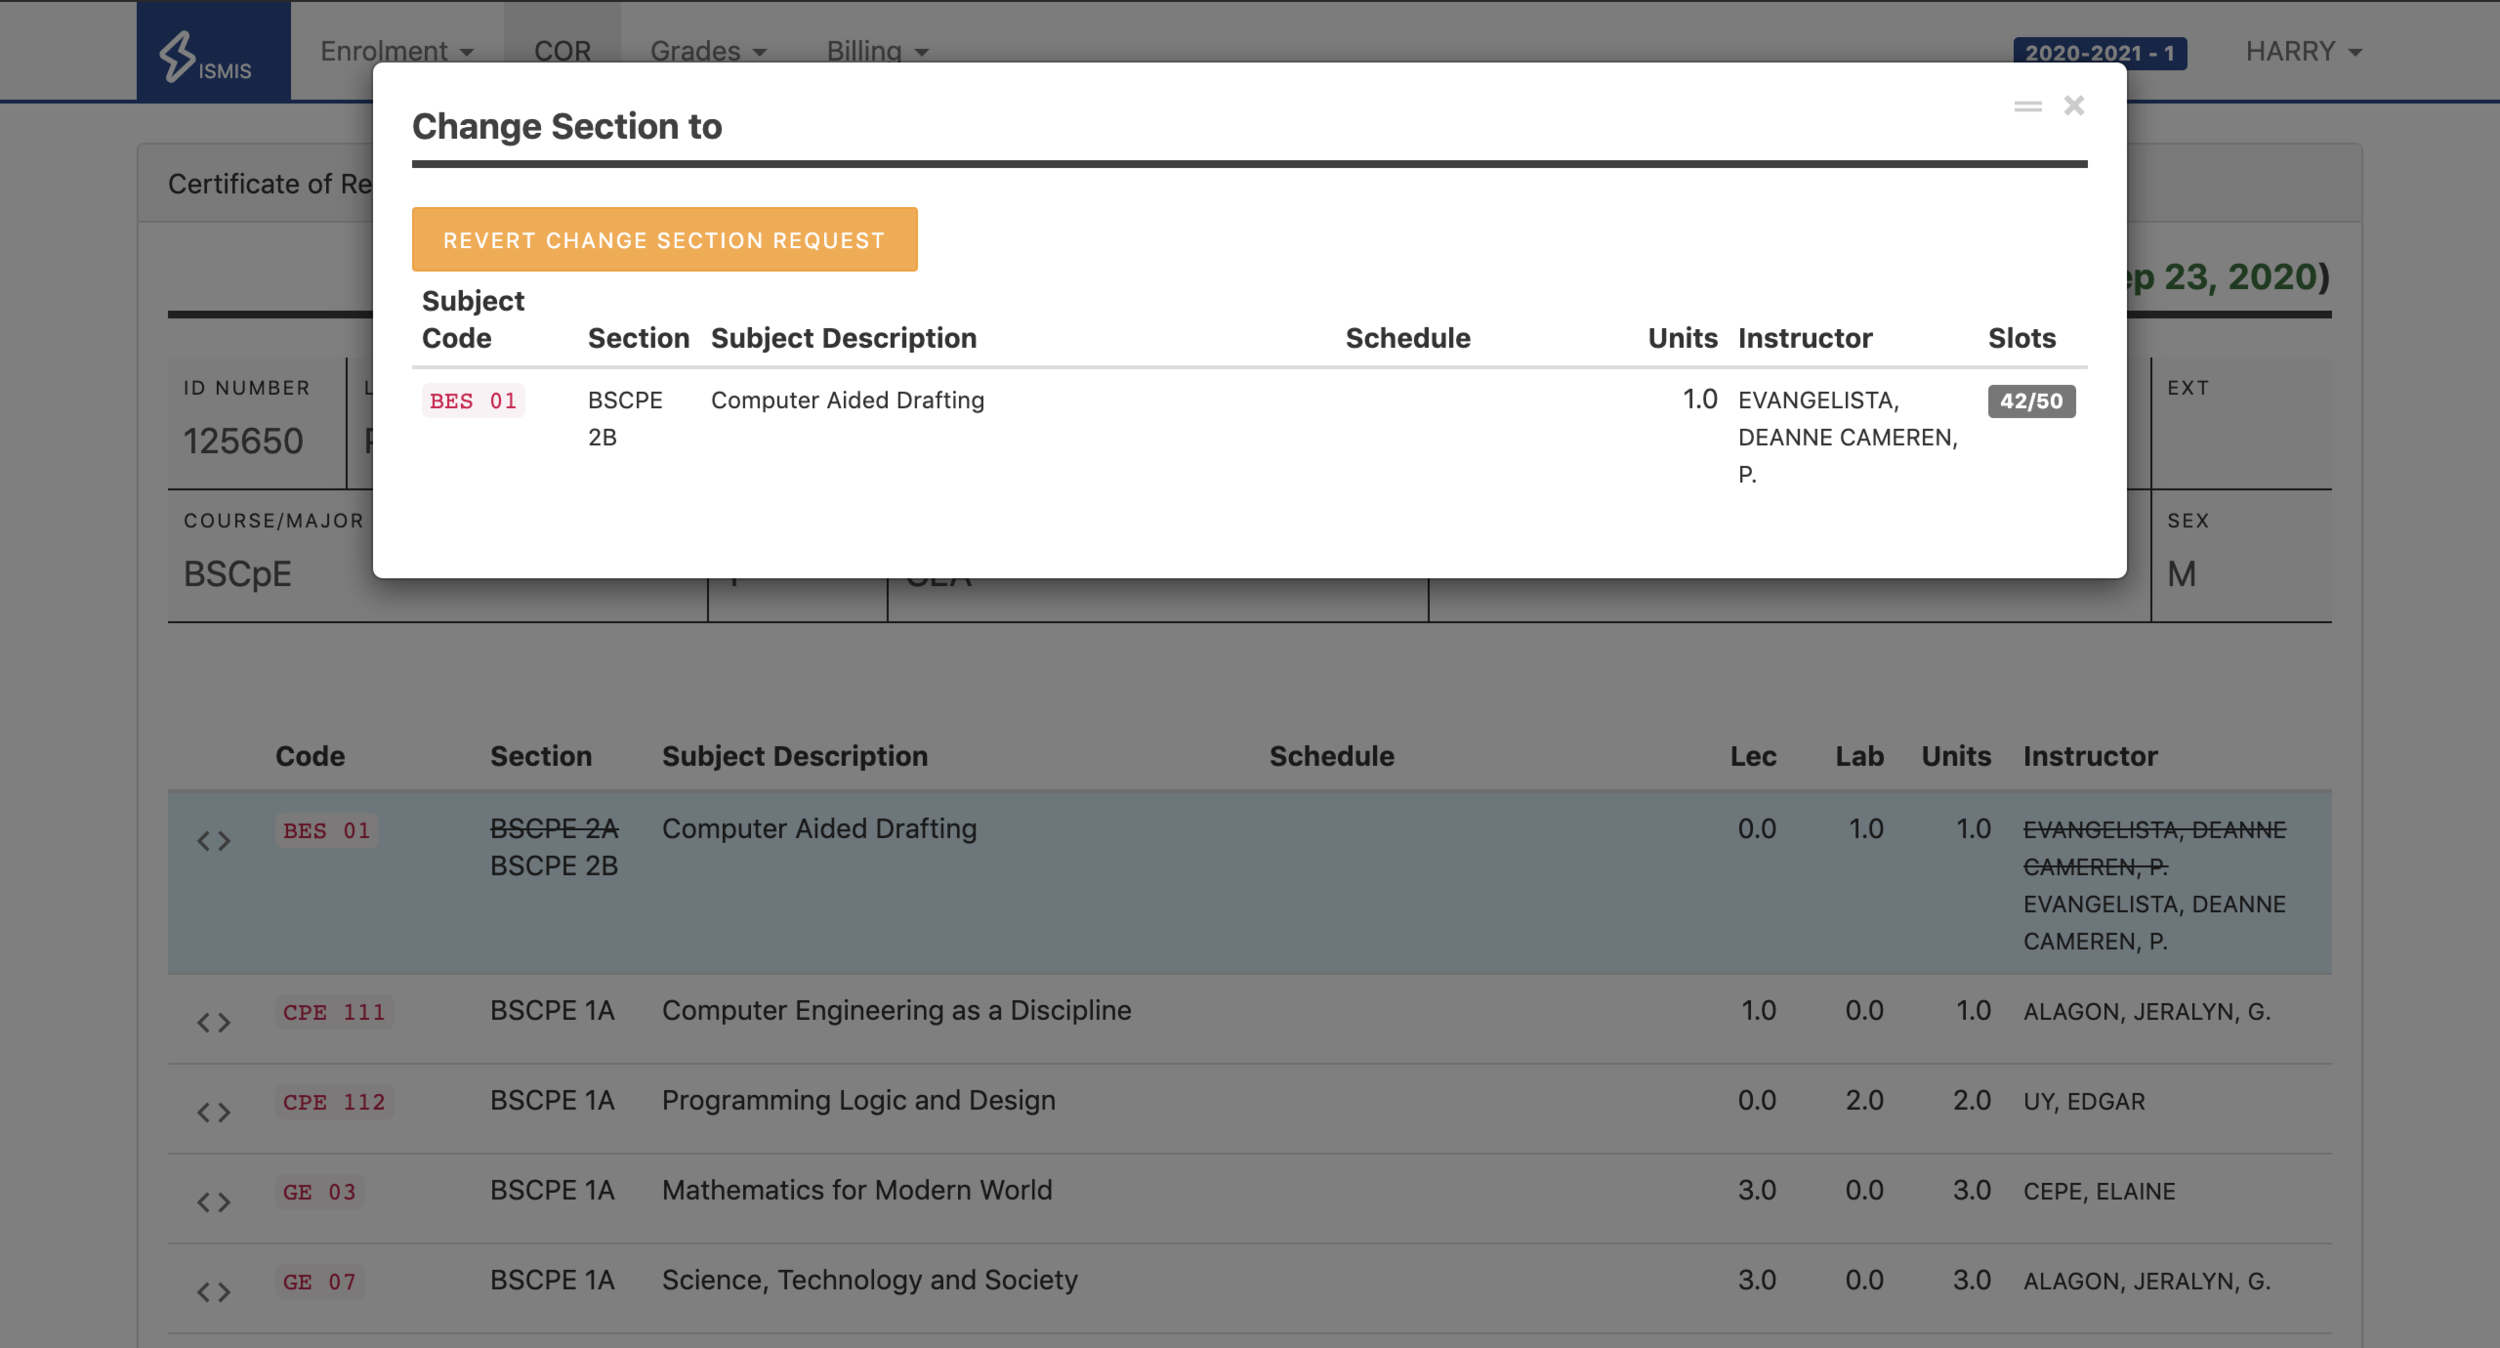Click change-section arrows icon for CPE 111
The width and height of the screenshot is (2500, 1348).
(214, 1022)
